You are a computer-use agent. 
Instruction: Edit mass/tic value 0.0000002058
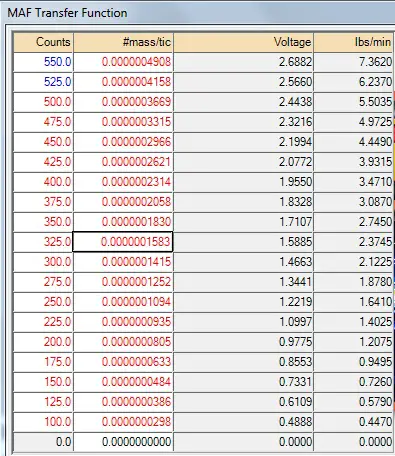coord(123,202)
